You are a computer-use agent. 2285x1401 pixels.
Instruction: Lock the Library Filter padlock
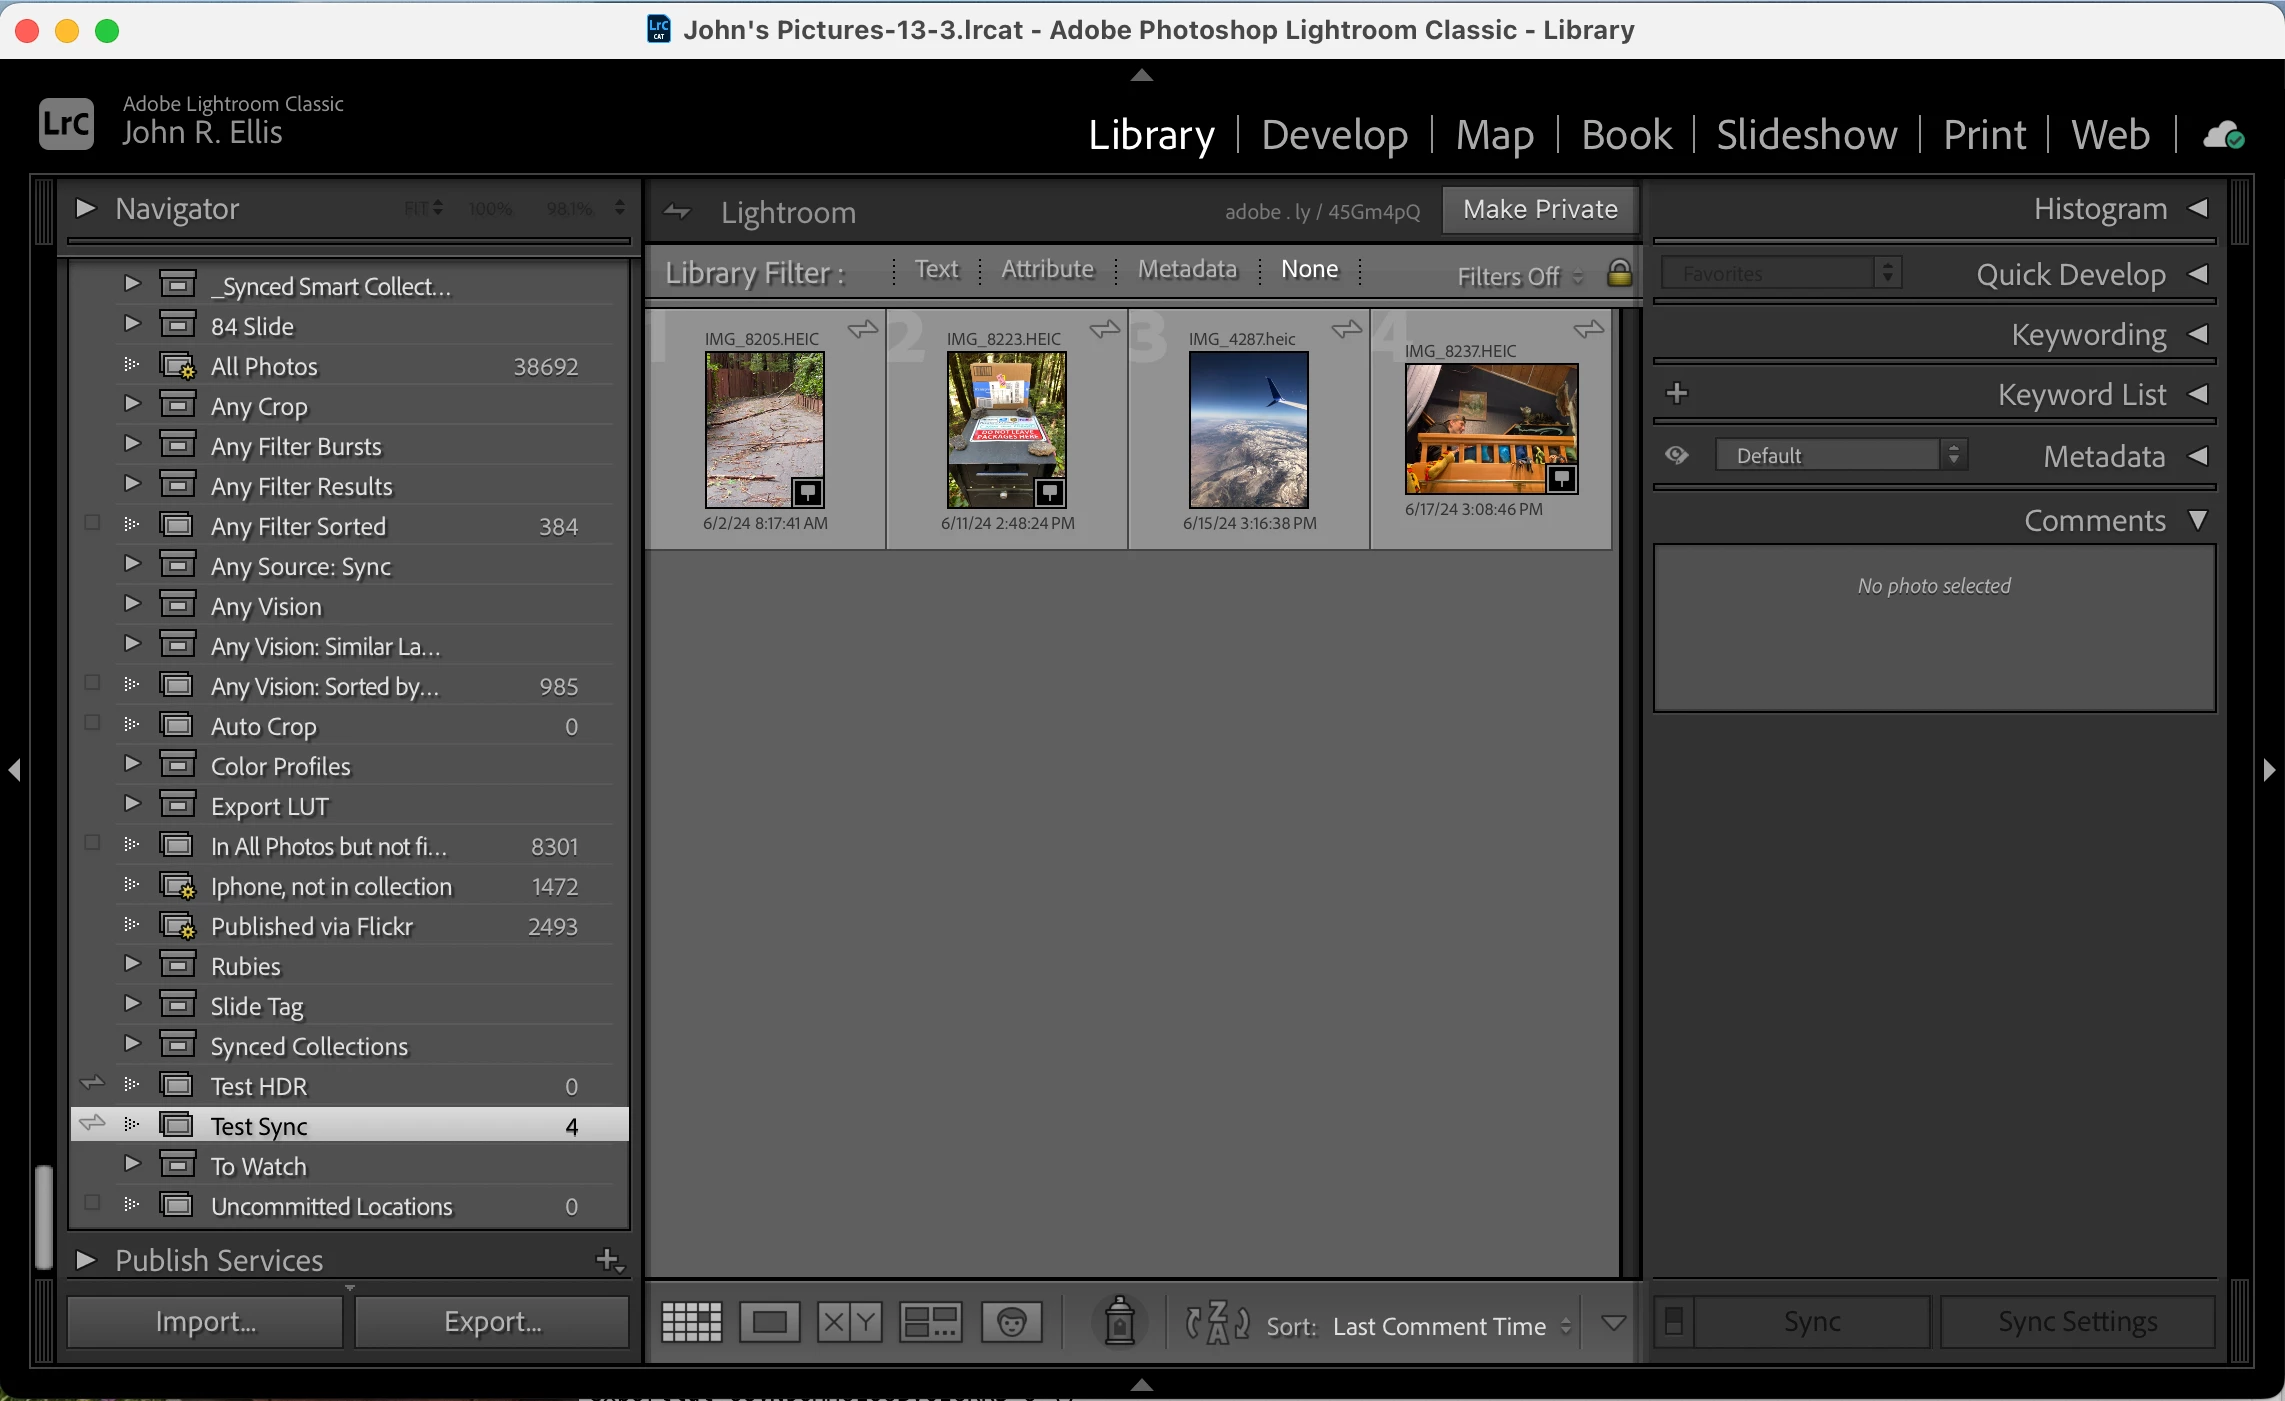[1619, 273]
